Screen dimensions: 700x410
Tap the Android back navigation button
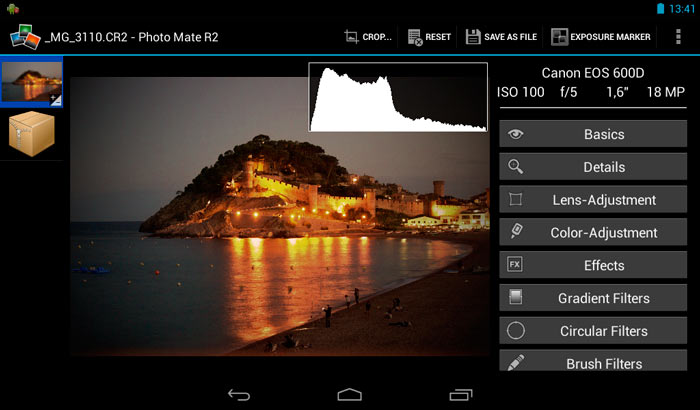[x=239, y=394]
